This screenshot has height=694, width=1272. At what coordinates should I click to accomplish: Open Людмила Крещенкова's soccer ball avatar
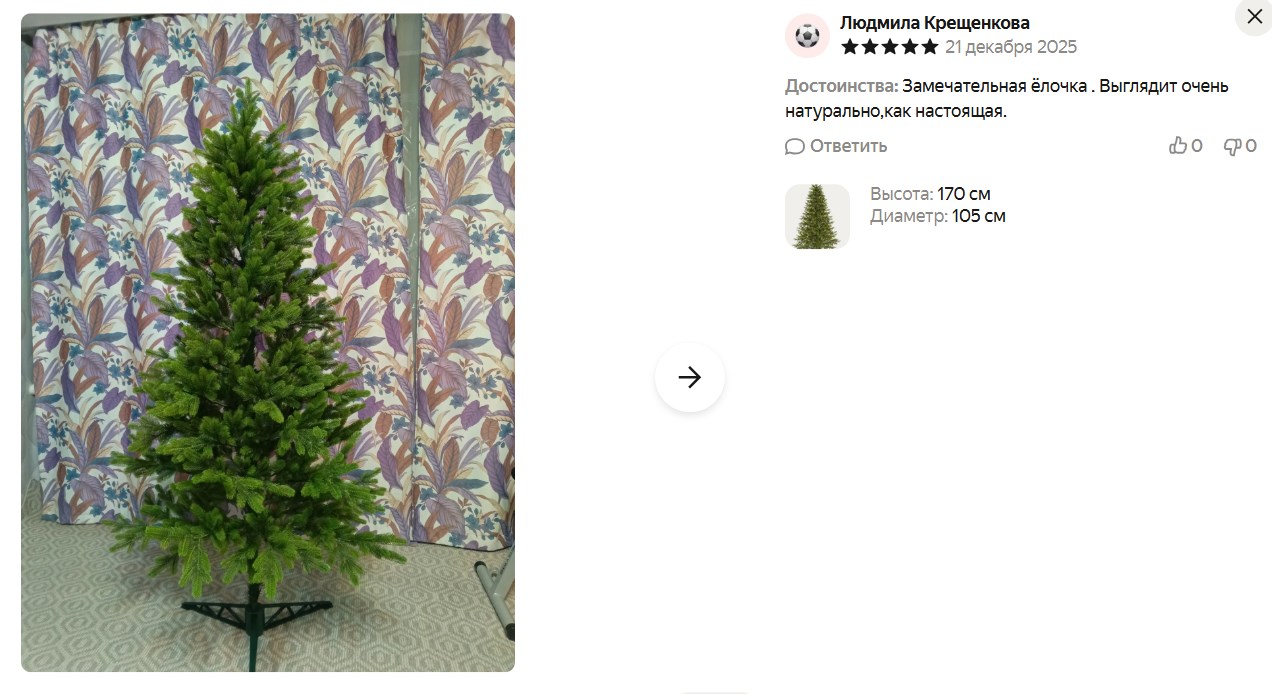pos(807,36)
